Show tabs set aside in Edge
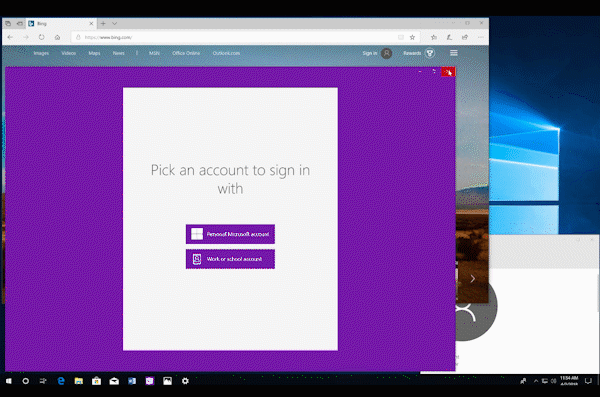The height and width of the screenshot is (397, 600). [8, 23]
